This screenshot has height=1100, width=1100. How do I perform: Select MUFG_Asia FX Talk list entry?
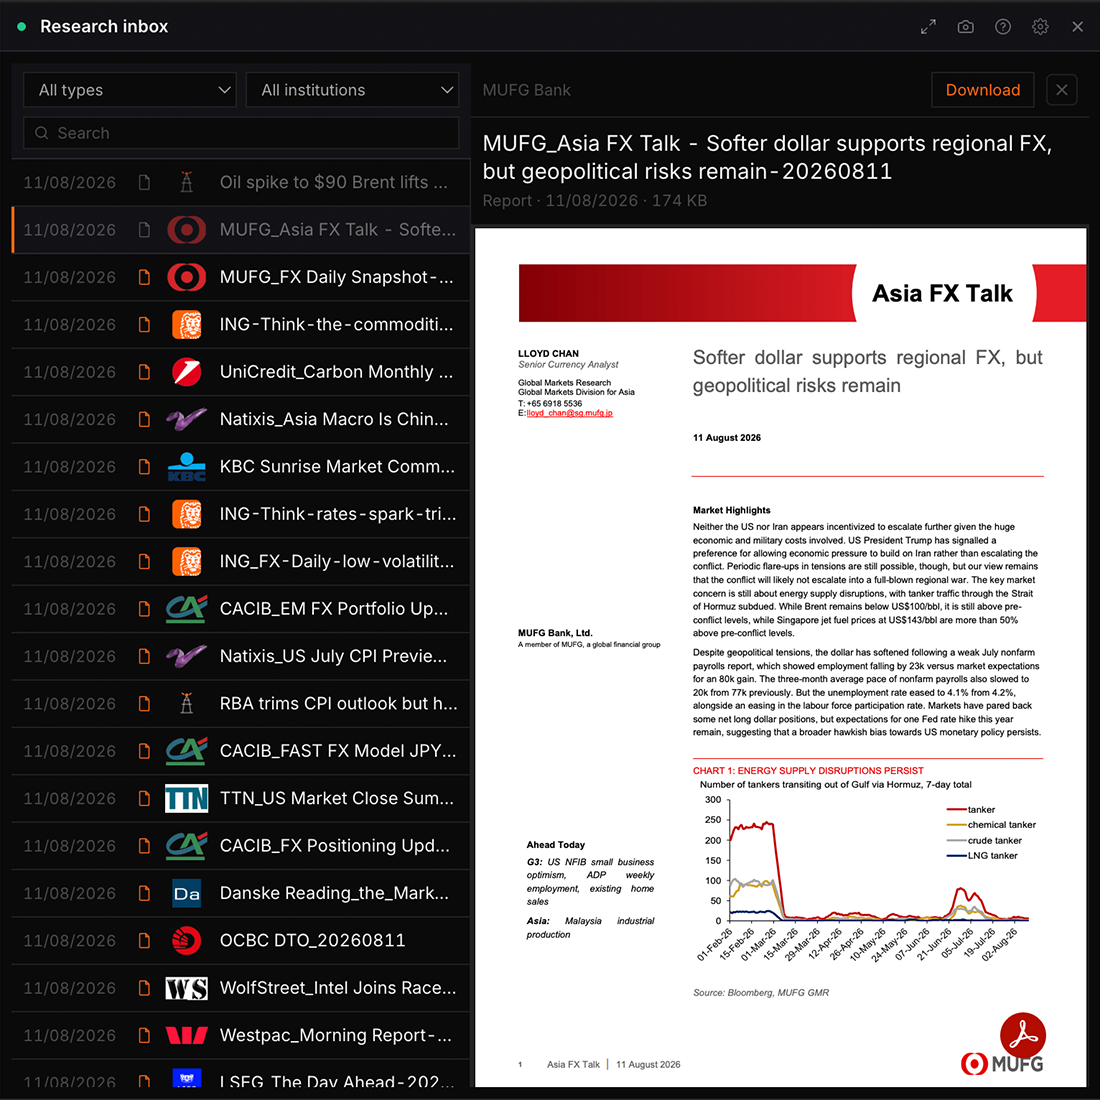241,229
